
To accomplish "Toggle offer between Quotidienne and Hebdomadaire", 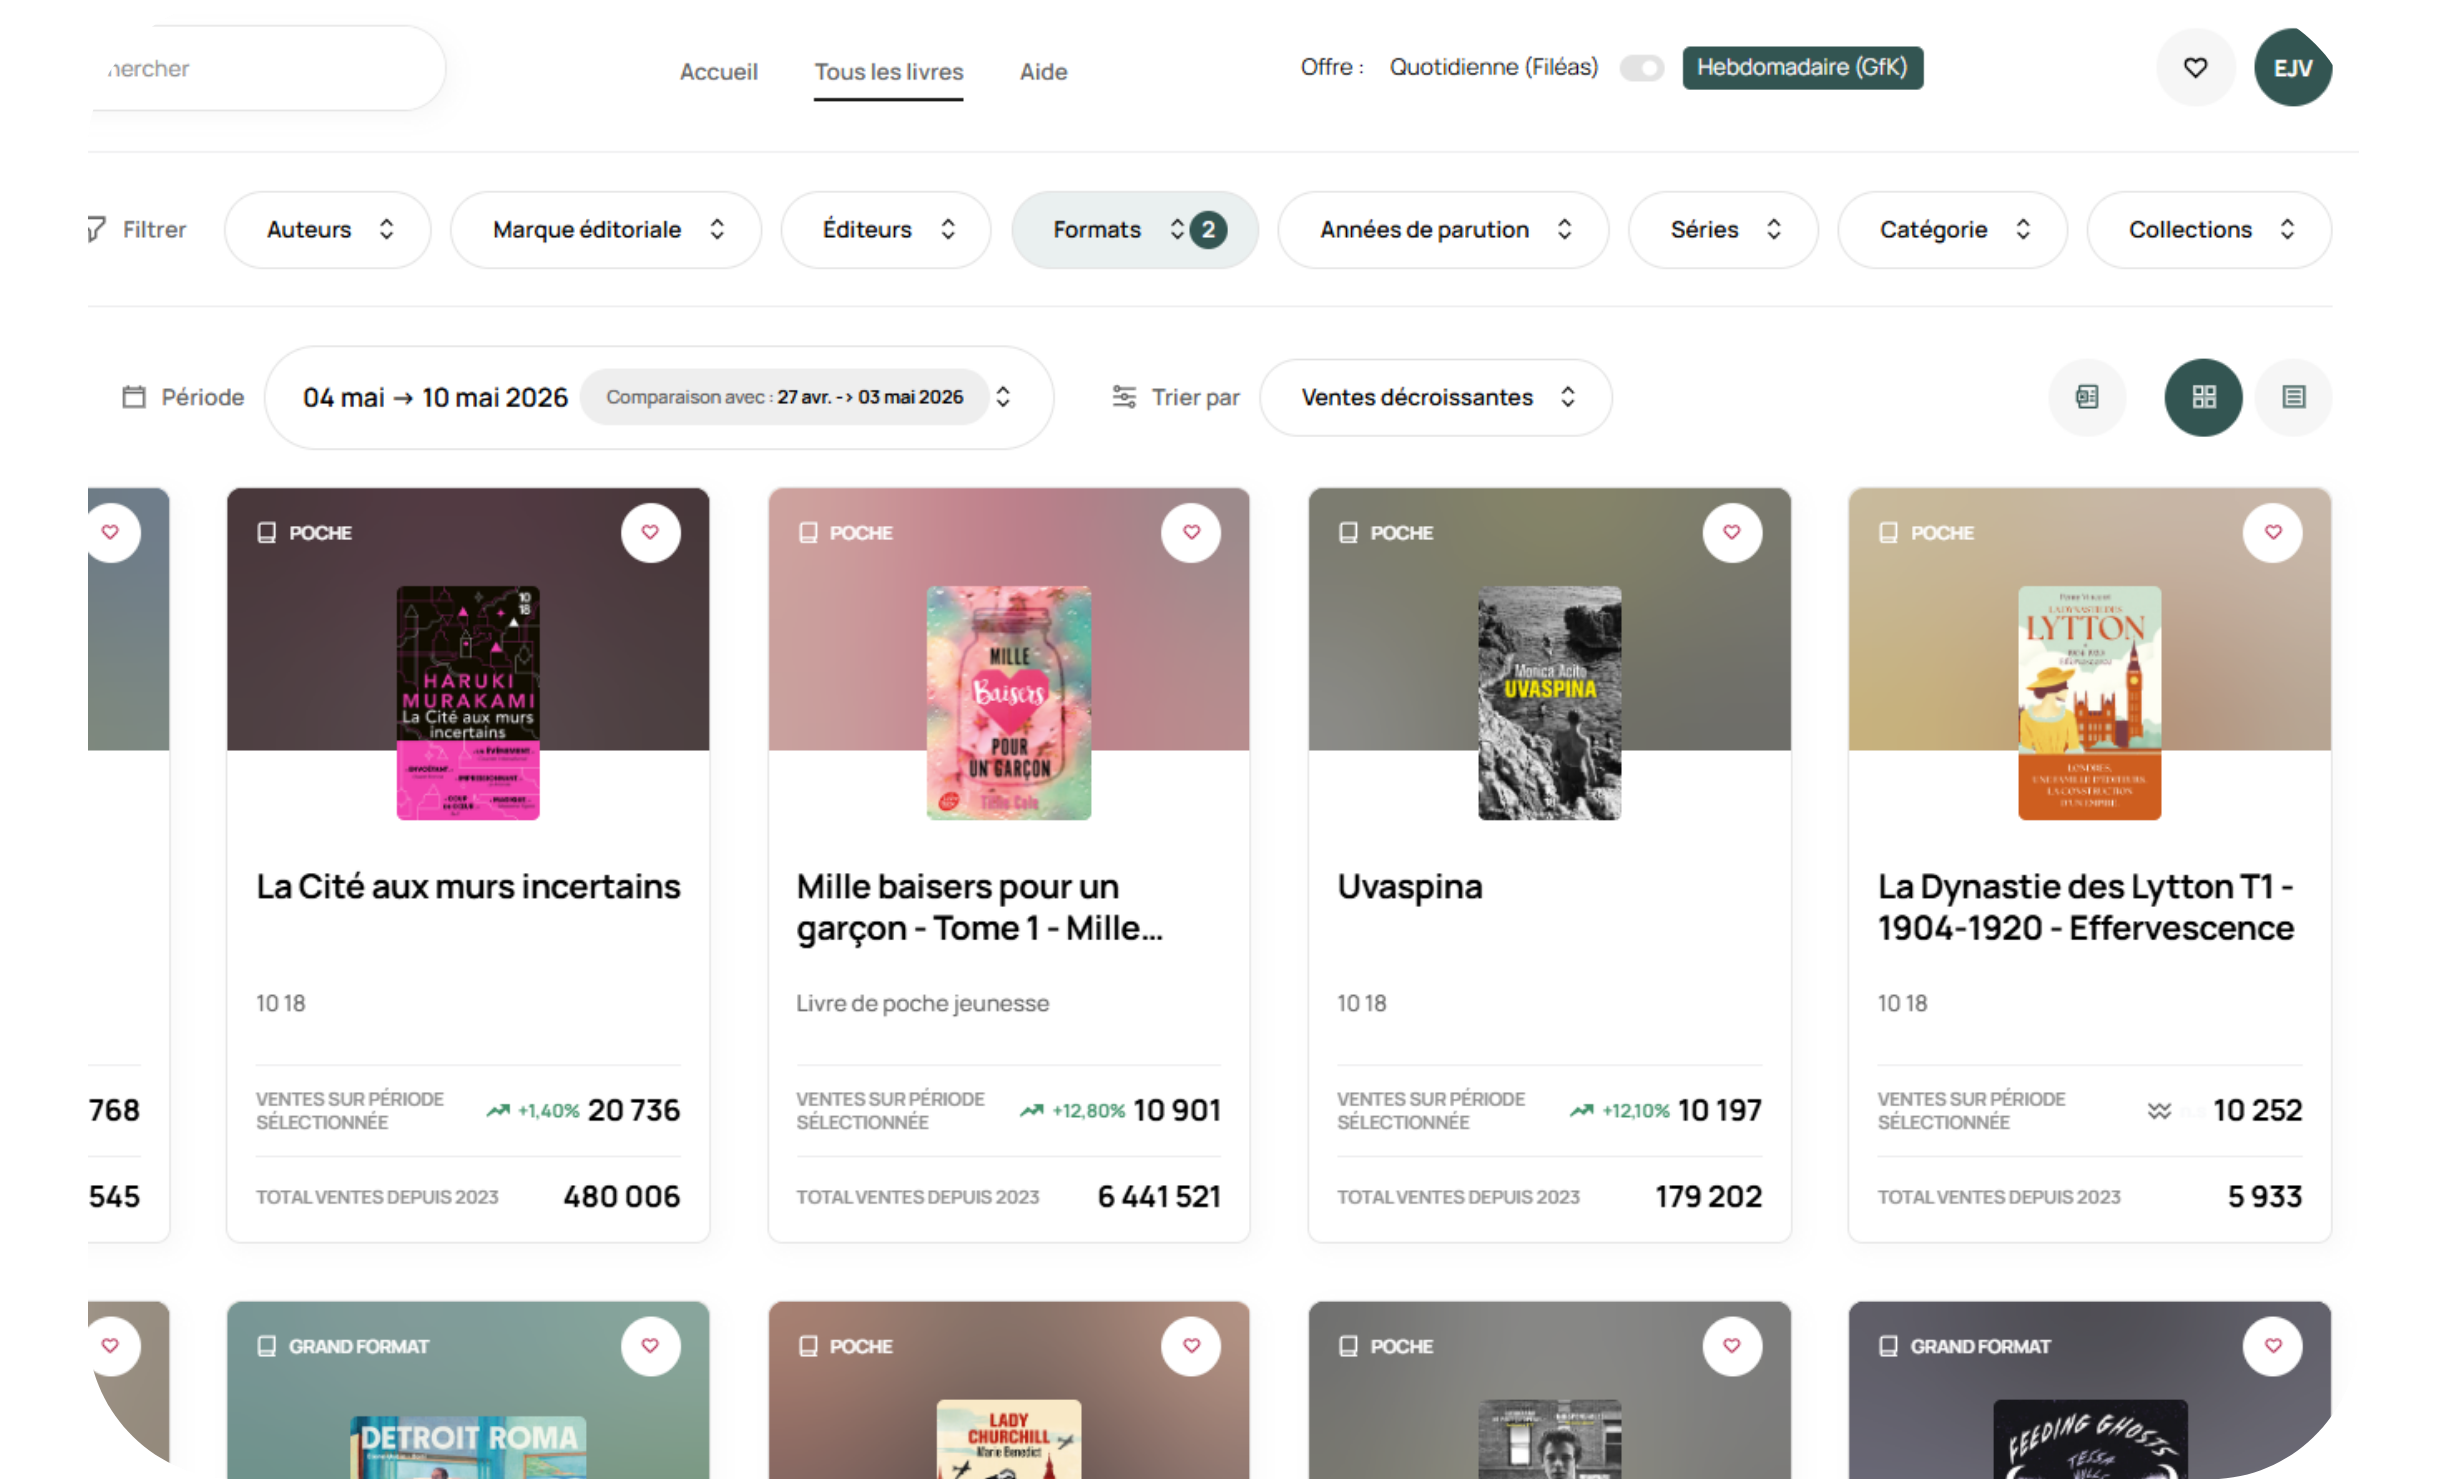I will coord(1641,68).
